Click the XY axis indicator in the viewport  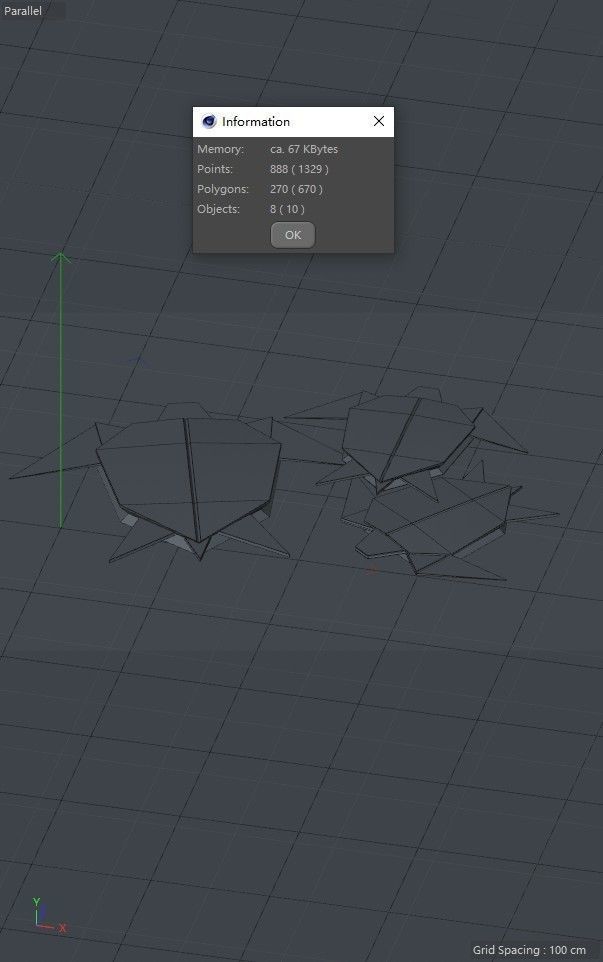(48, 915)
